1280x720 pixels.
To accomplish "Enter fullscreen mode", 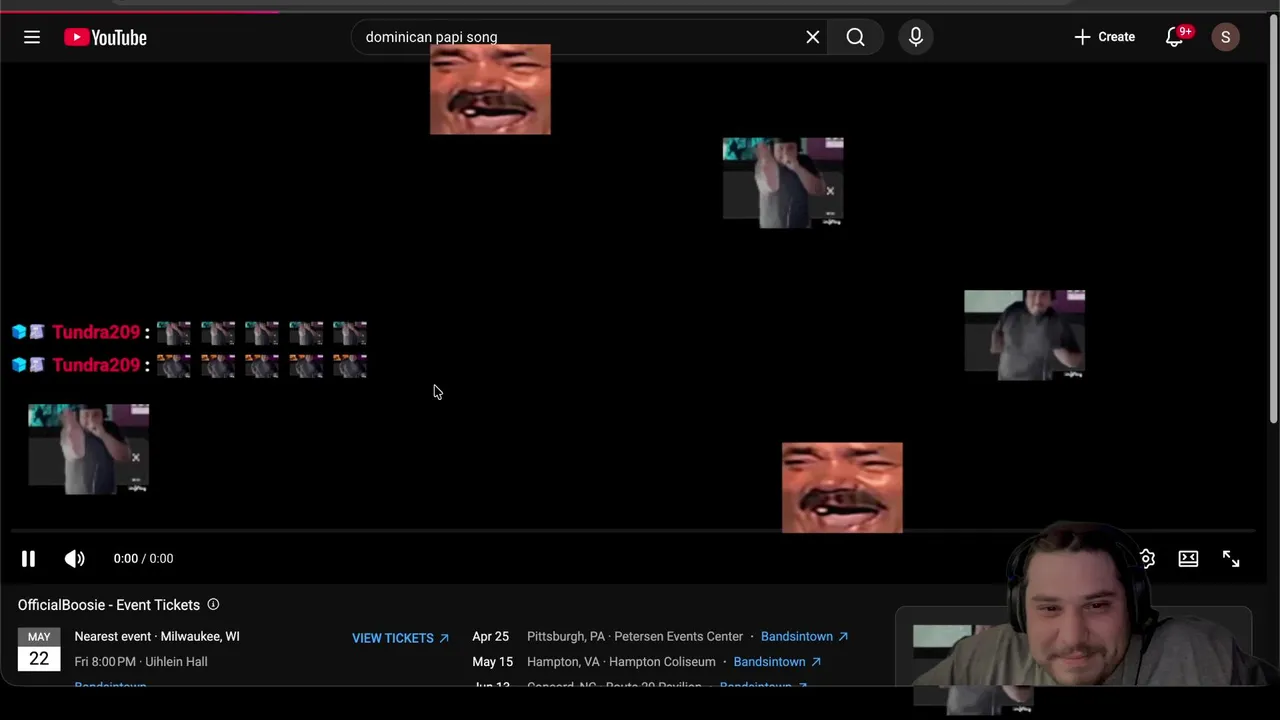I will [x=1231, y=559].
